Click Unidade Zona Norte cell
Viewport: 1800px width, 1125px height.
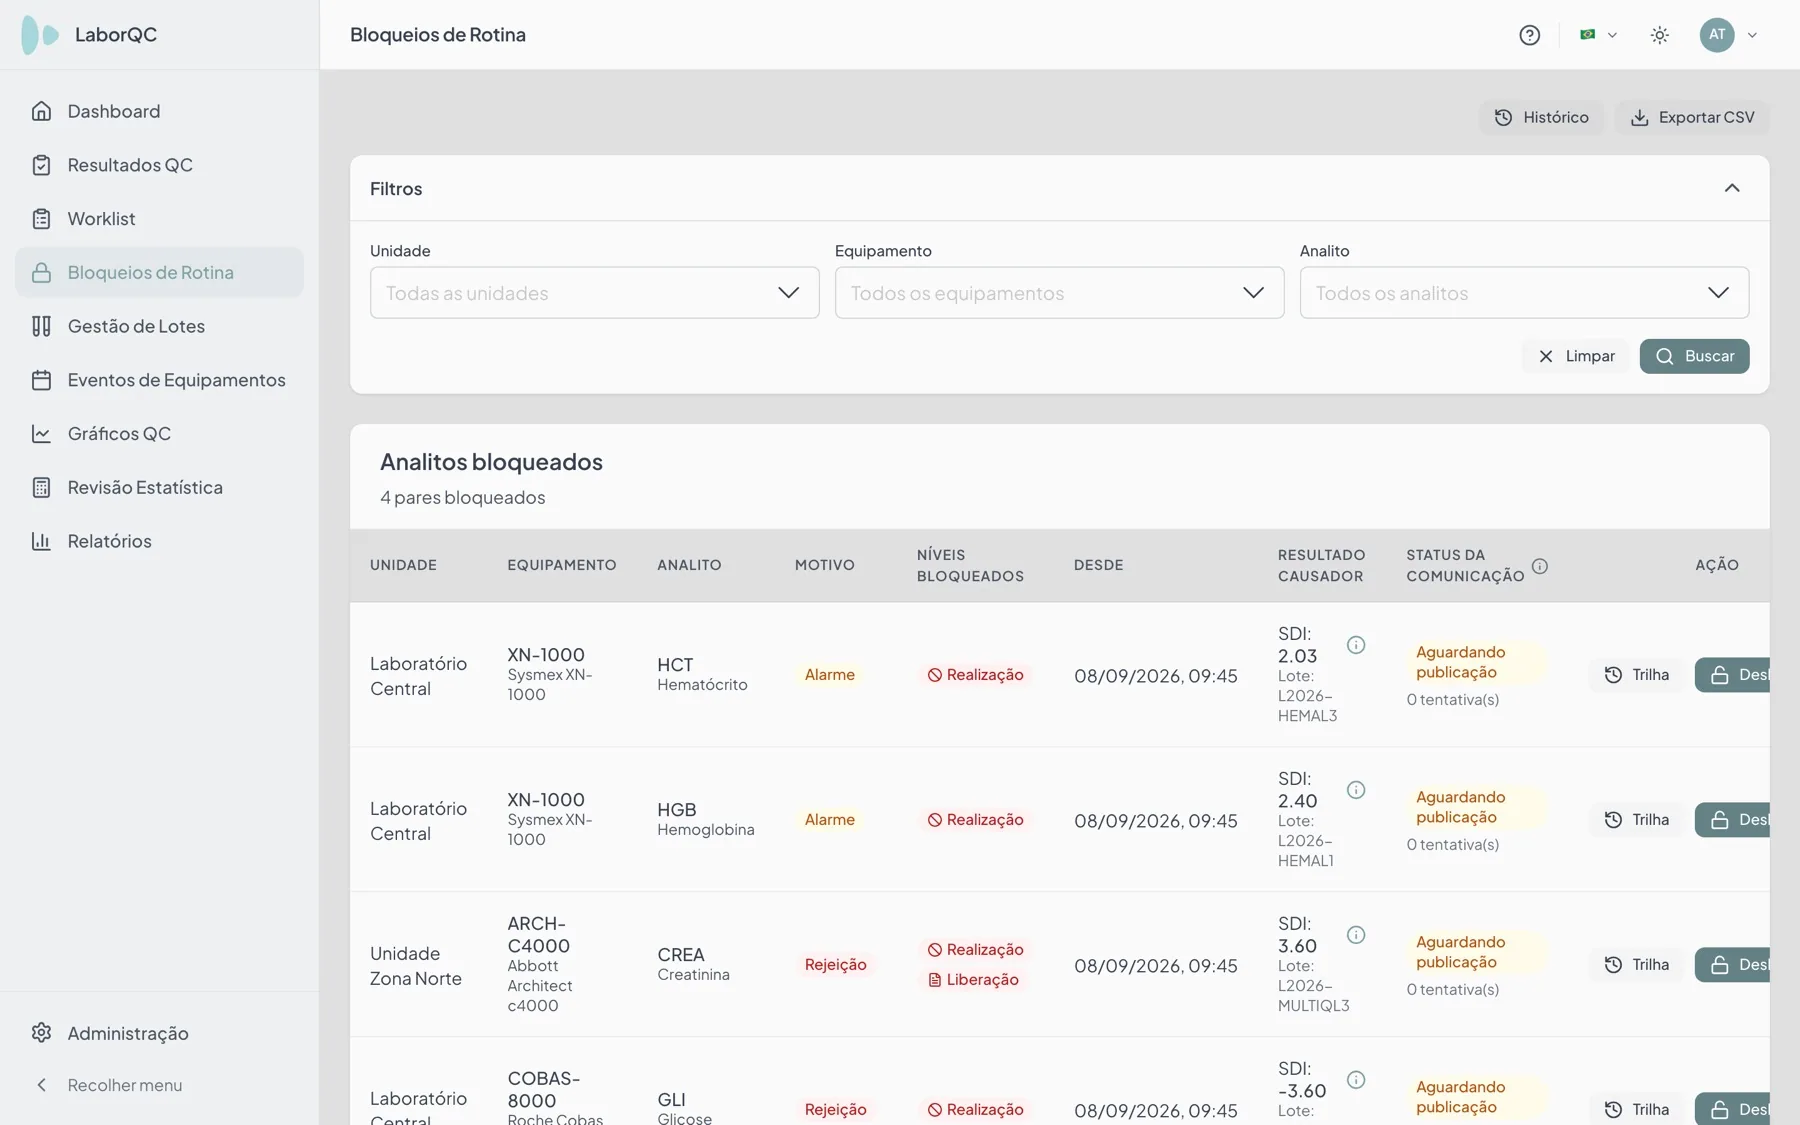coord(416,966)
